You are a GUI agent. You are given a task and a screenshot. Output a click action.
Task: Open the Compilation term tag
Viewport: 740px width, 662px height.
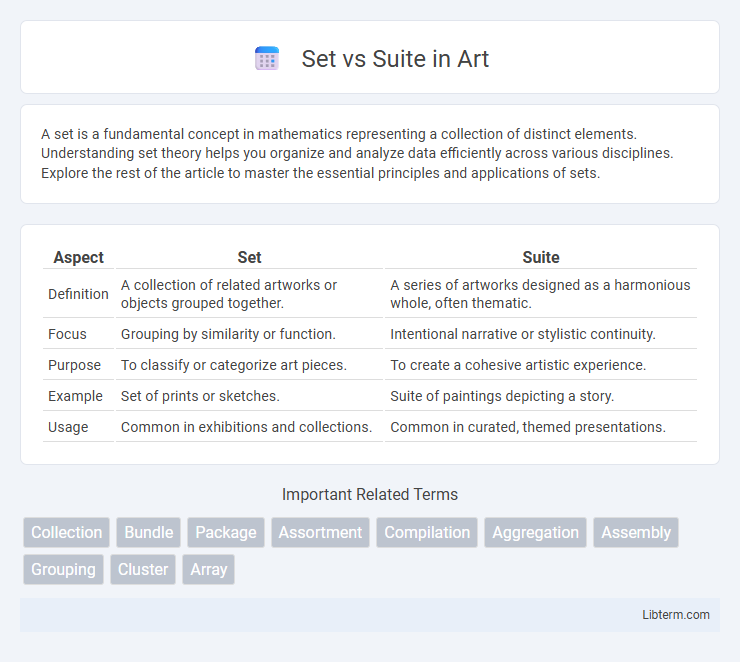(x=427, y=532)
